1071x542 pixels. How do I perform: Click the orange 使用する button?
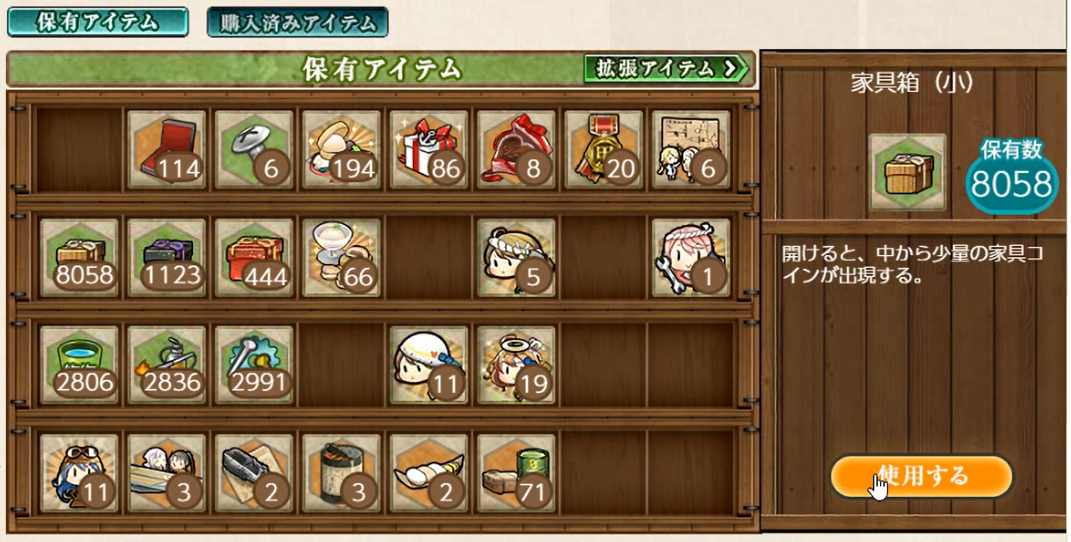pyautogui.click(x=921, y=476)
